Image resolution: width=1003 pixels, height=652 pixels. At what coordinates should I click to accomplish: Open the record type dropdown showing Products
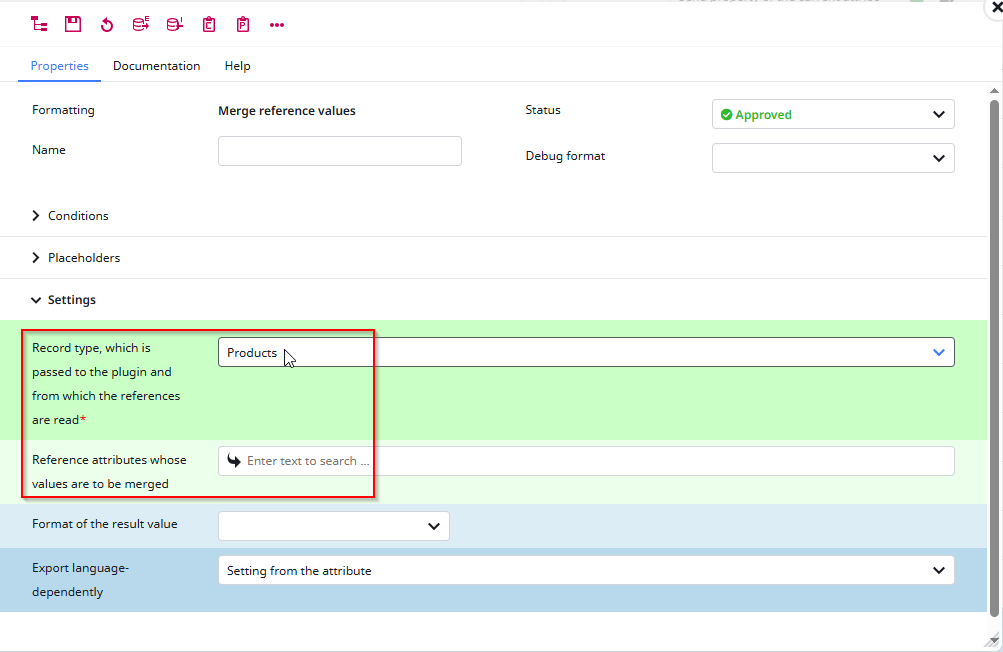[938, 352]
